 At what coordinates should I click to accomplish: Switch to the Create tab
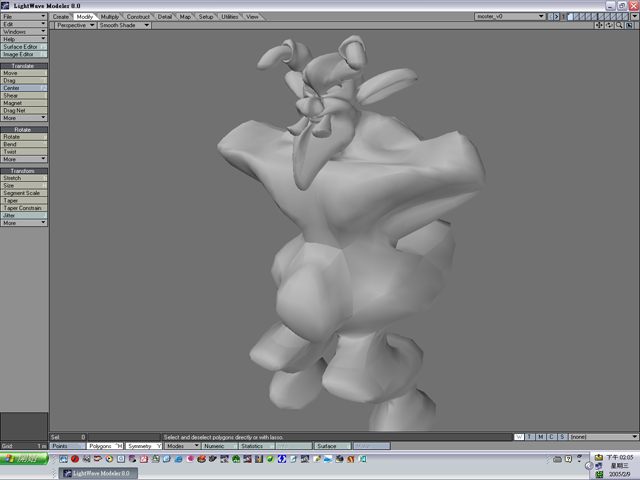click(61, 17)
